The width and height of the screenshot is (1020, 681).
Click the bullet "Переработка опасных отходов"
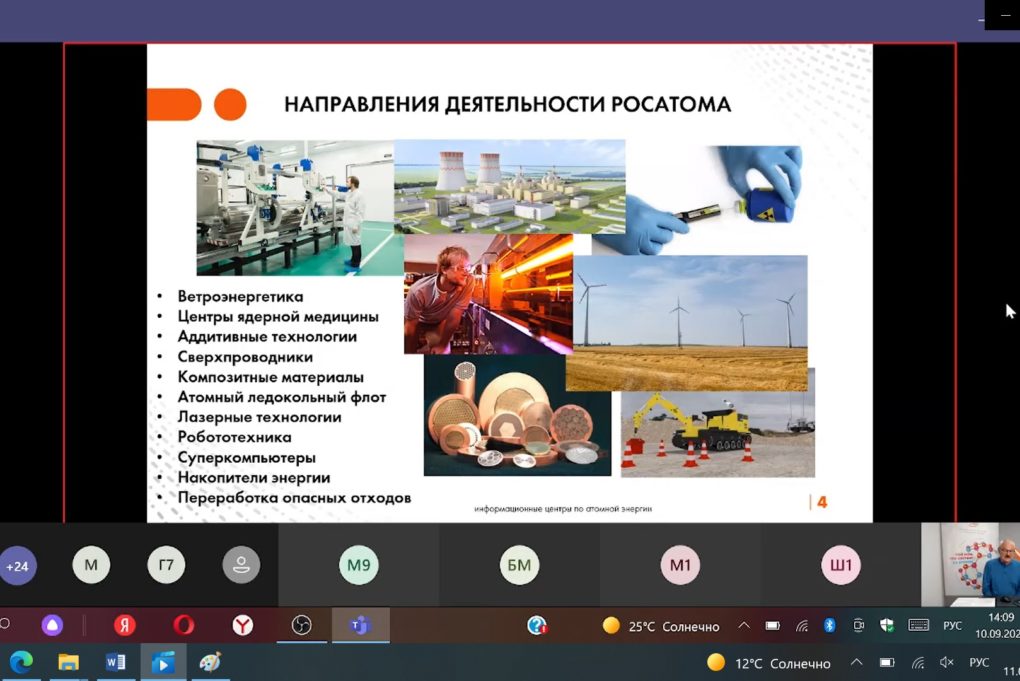pos(294,498)
